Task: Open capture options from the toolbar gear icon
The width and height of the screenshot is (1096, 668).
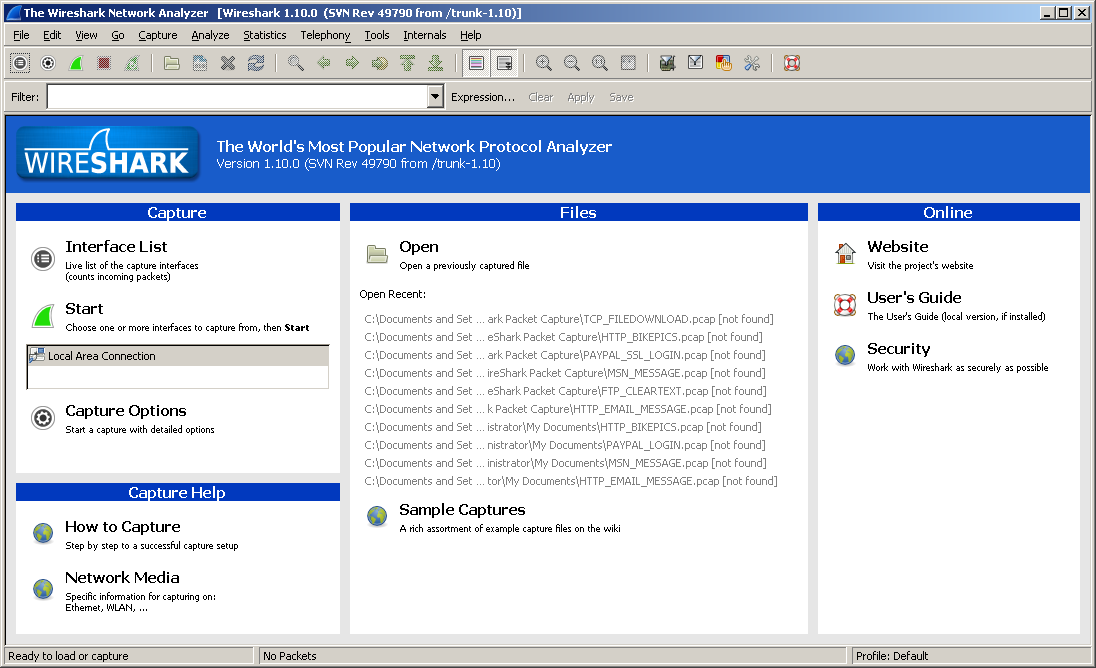Action: [x=48, y=64]
